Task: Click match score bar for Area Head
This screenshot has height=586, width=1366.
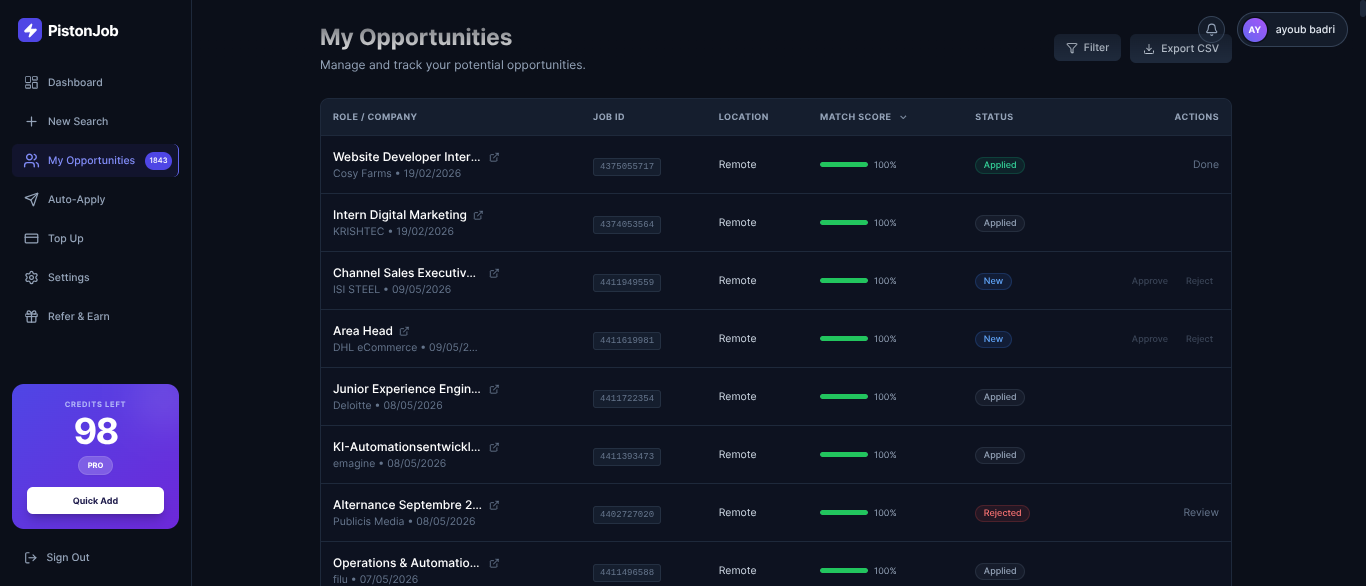Action: [844, 338]
